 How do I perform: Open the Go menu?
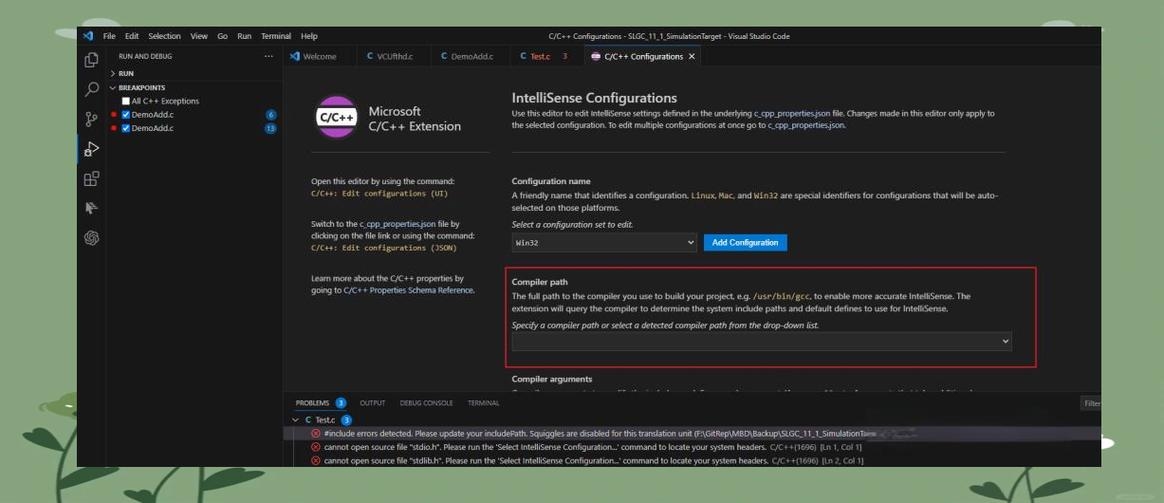(x=223, y=36)
